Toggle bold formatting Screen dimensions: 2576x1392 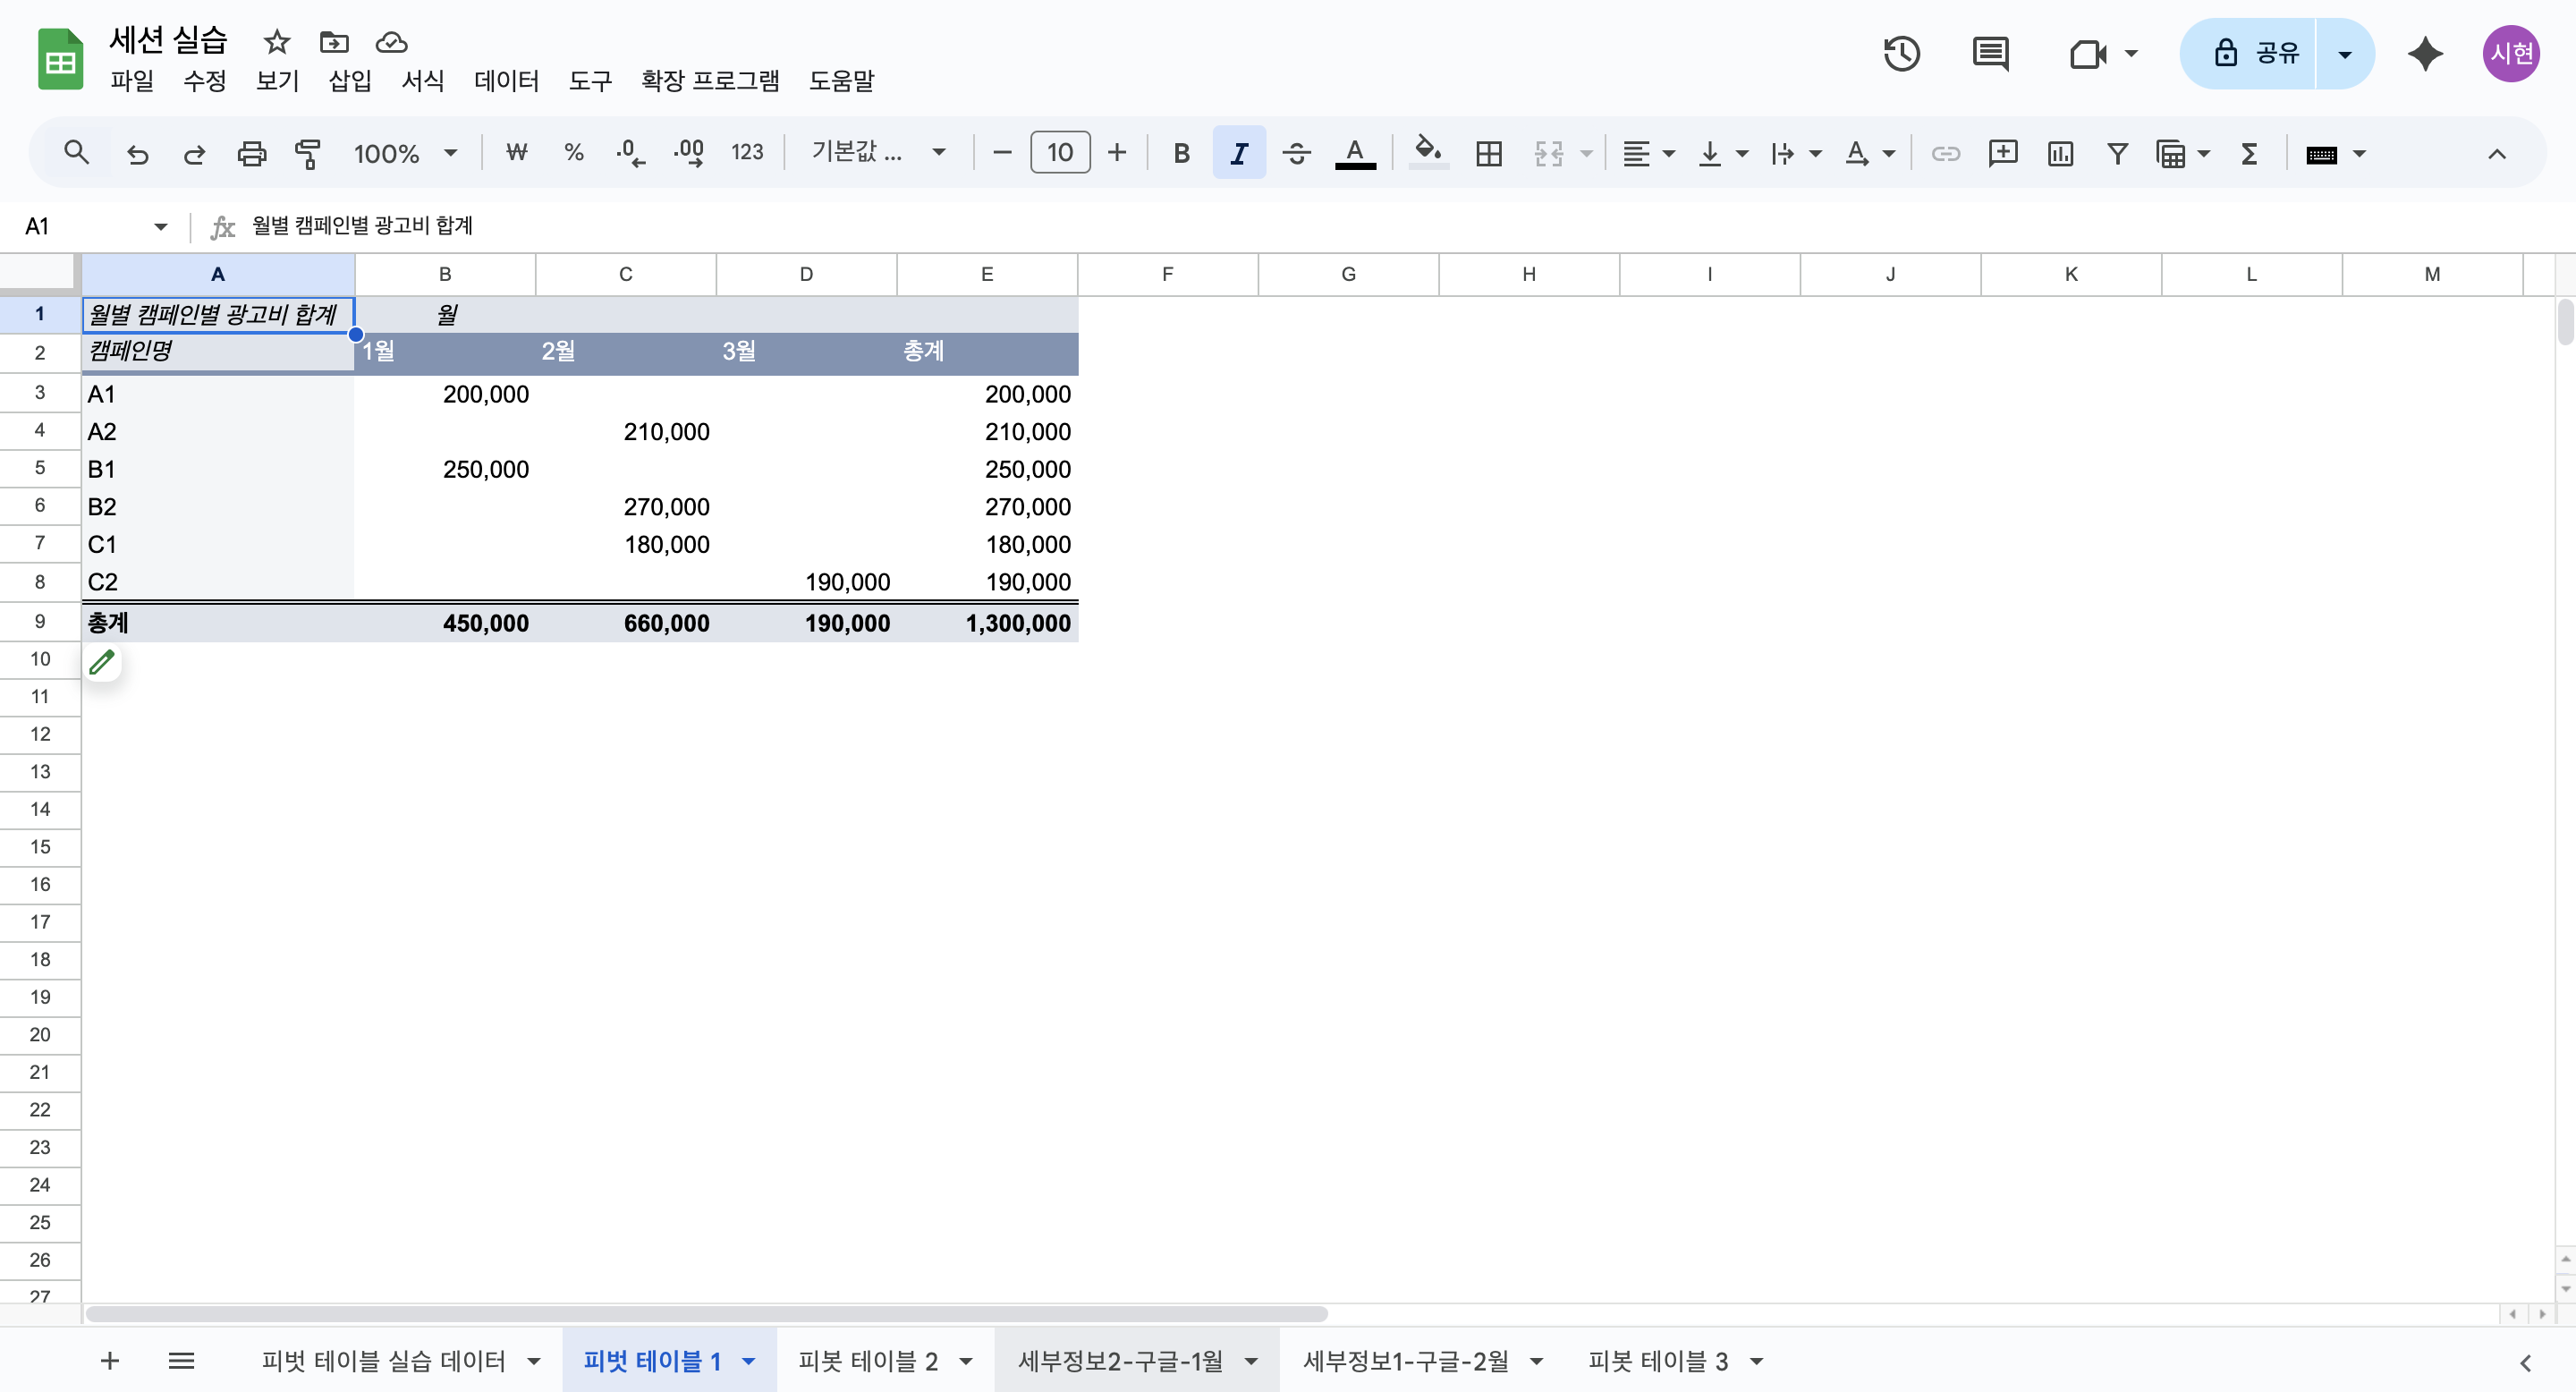[1181, 153]
